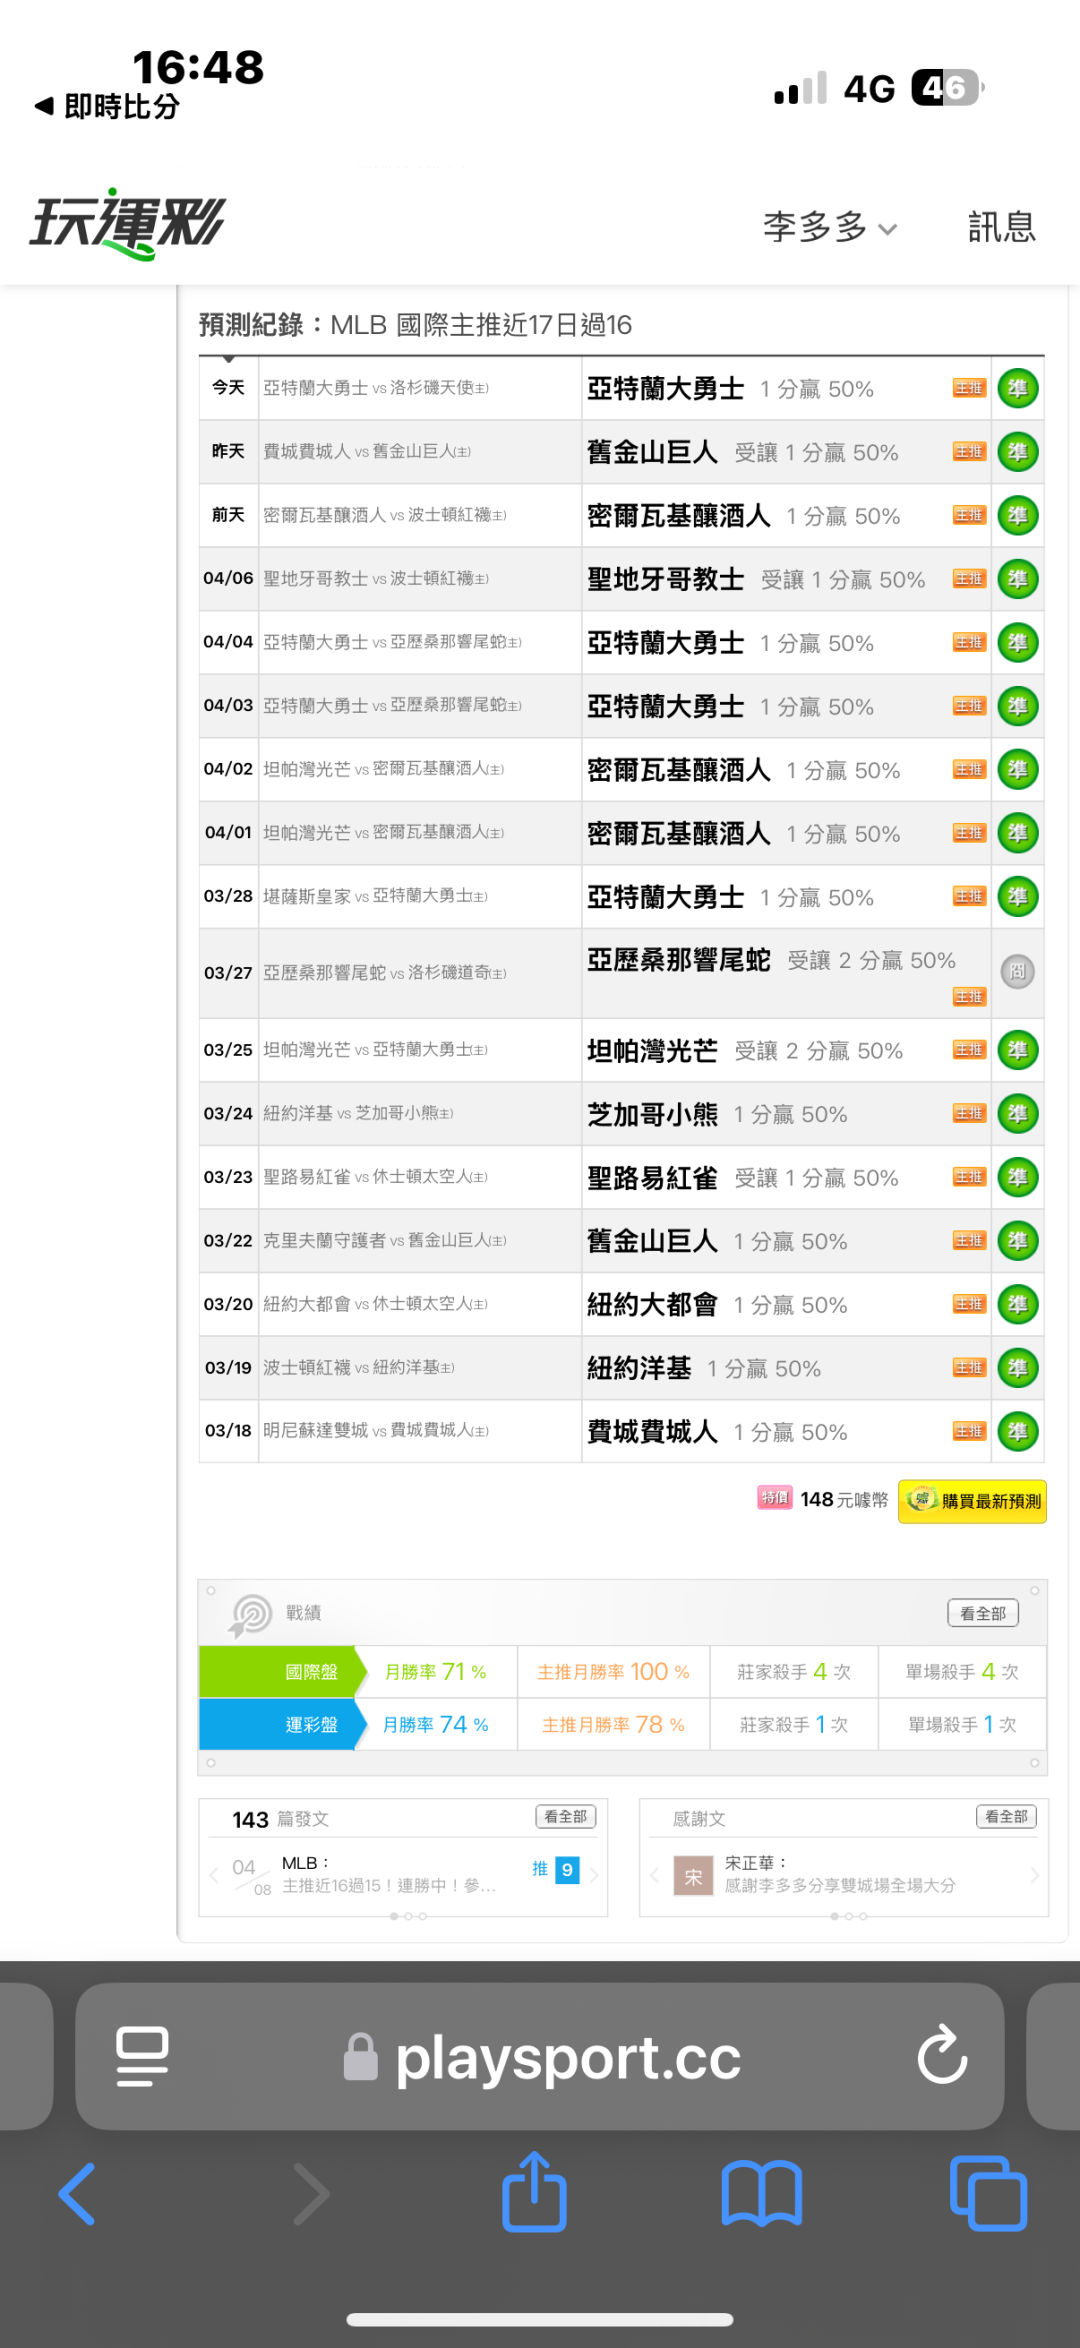1080x2348 pixels.
Task: Tap Safari share icon
Action: pos(534,2191)
